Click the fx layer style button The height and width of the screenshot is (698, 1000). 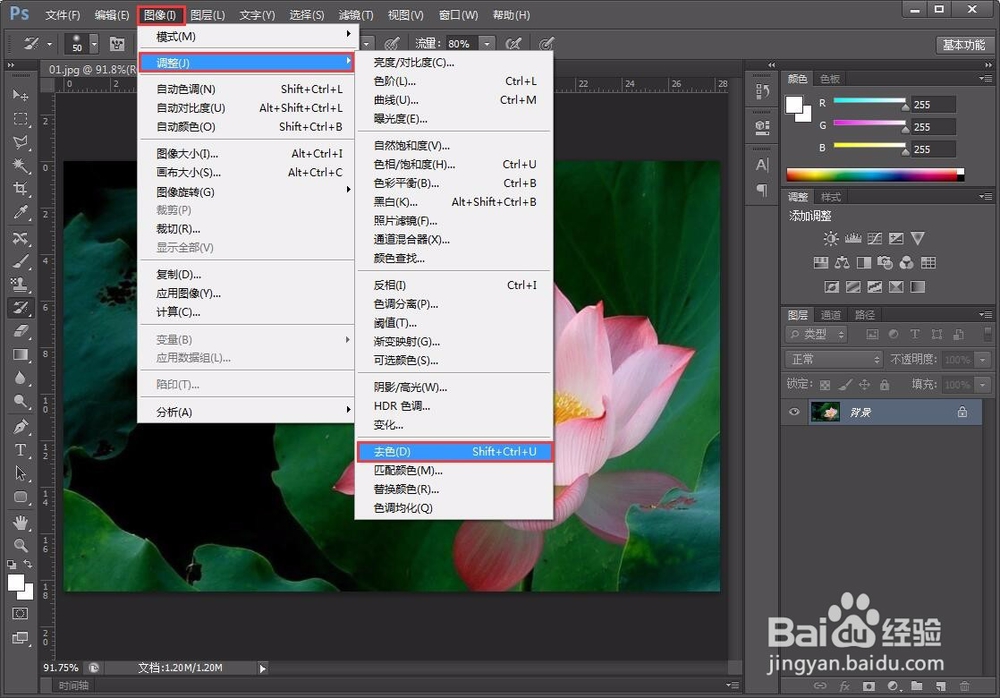(x=845, y=686)
